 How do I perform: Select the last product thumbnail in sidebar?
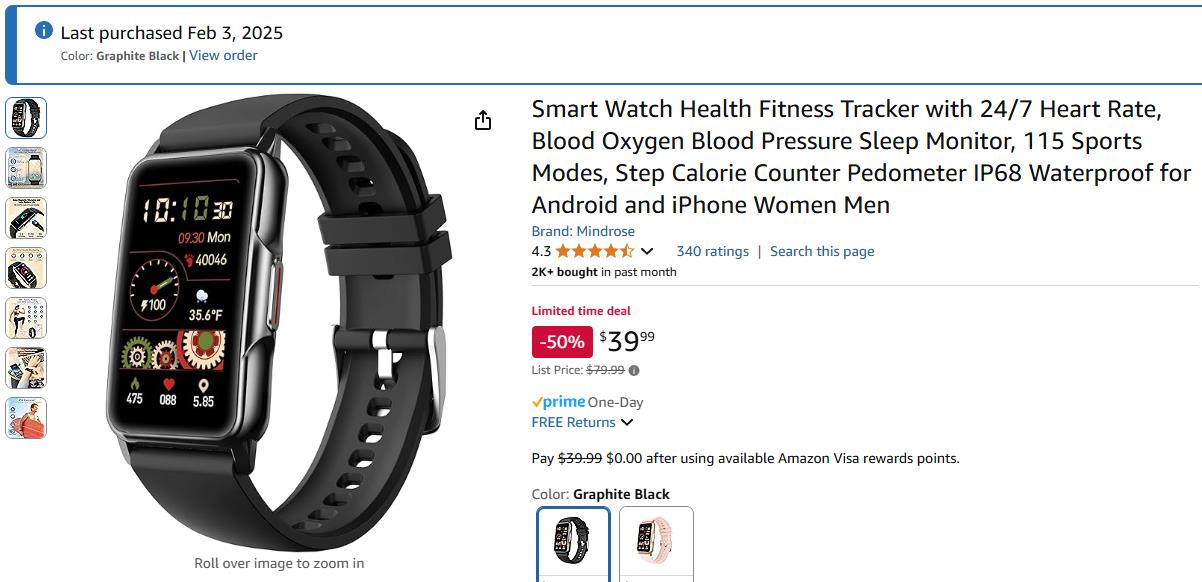26,418
